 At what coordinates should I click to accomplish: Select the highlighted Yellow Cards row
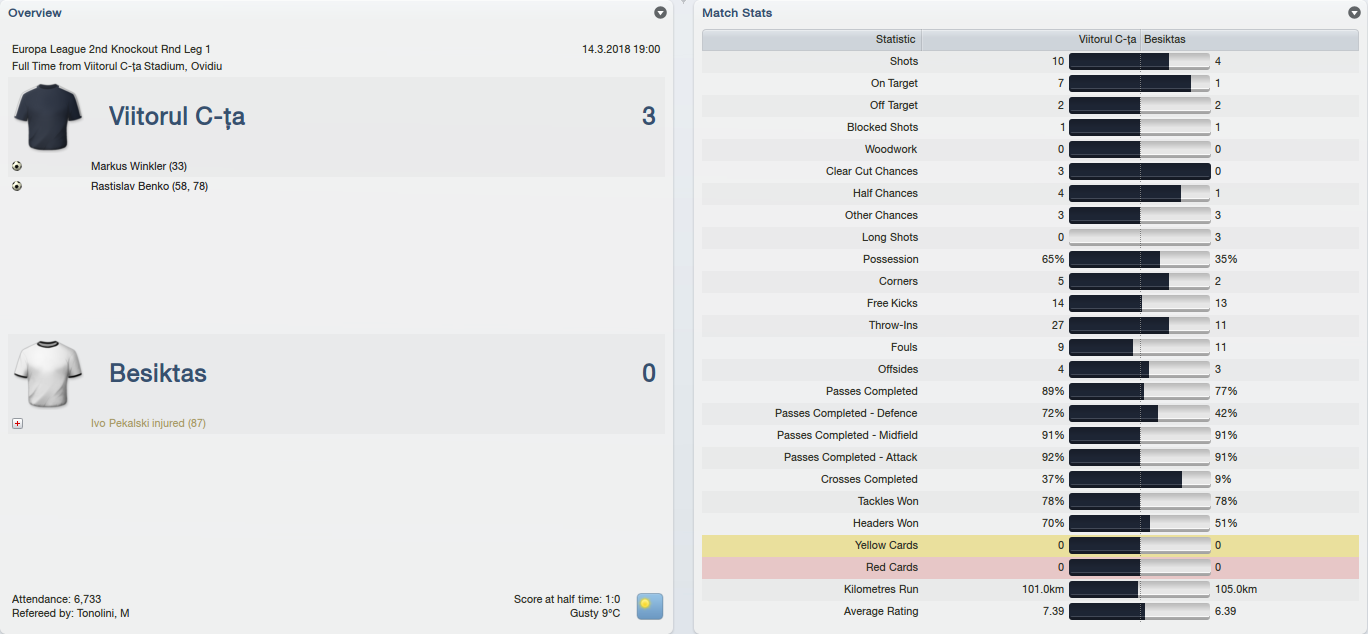(1030, 545)
